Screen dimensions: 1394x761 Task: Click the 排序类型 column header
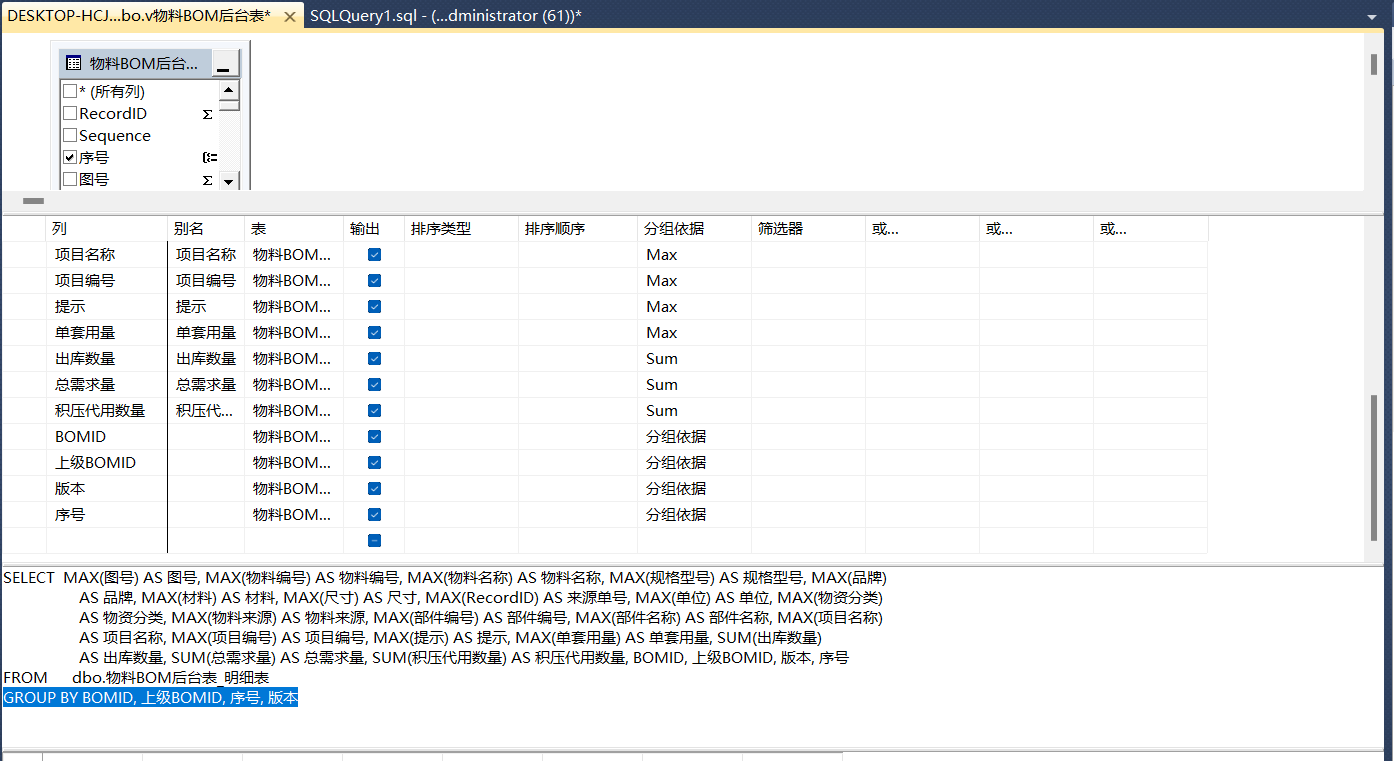pyautogui.click(x=460, y=229)
